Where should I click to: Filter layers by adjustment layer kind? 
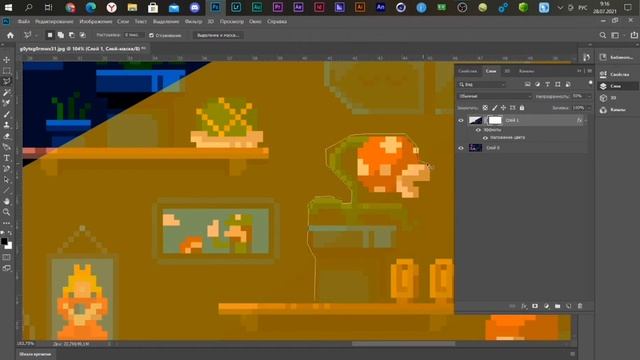pos(538,84)
